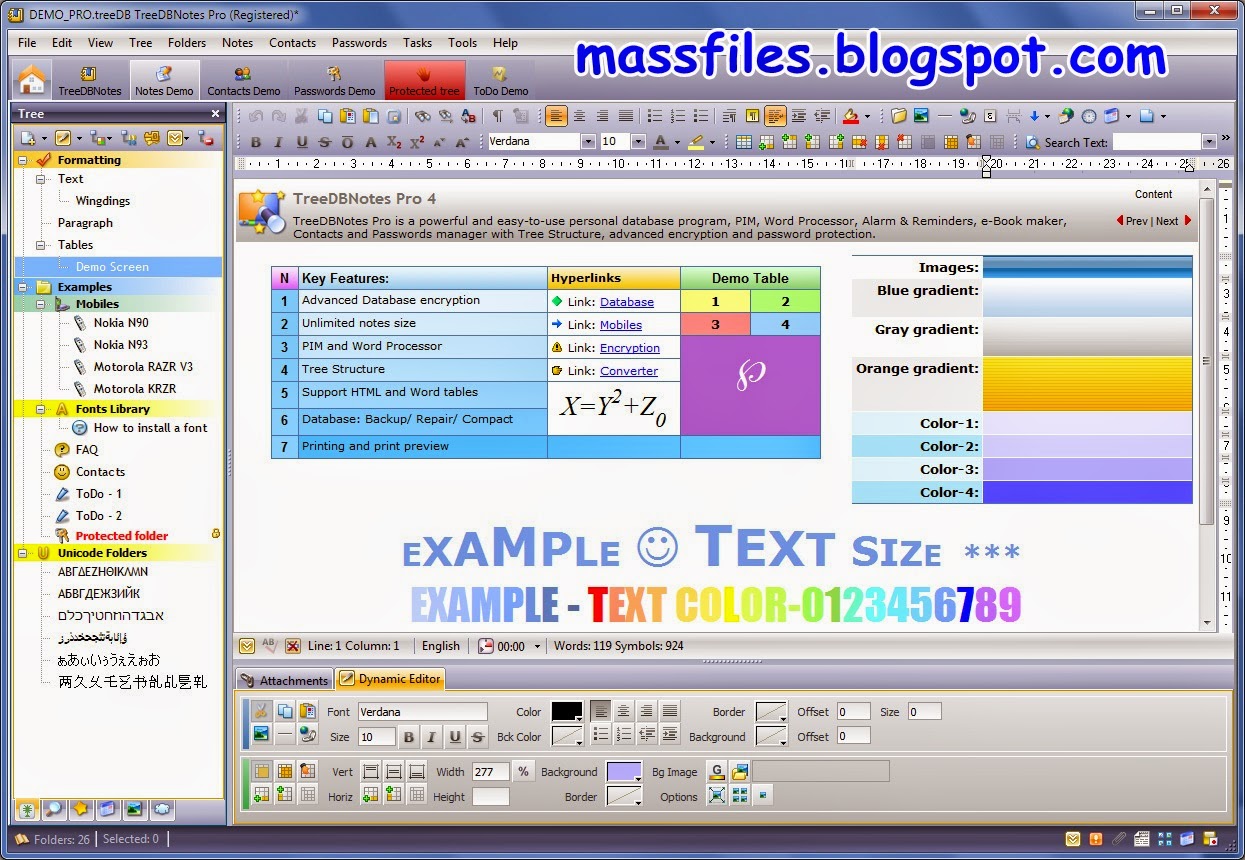Collapse the Fonts Library folder

tap(40, 409)
